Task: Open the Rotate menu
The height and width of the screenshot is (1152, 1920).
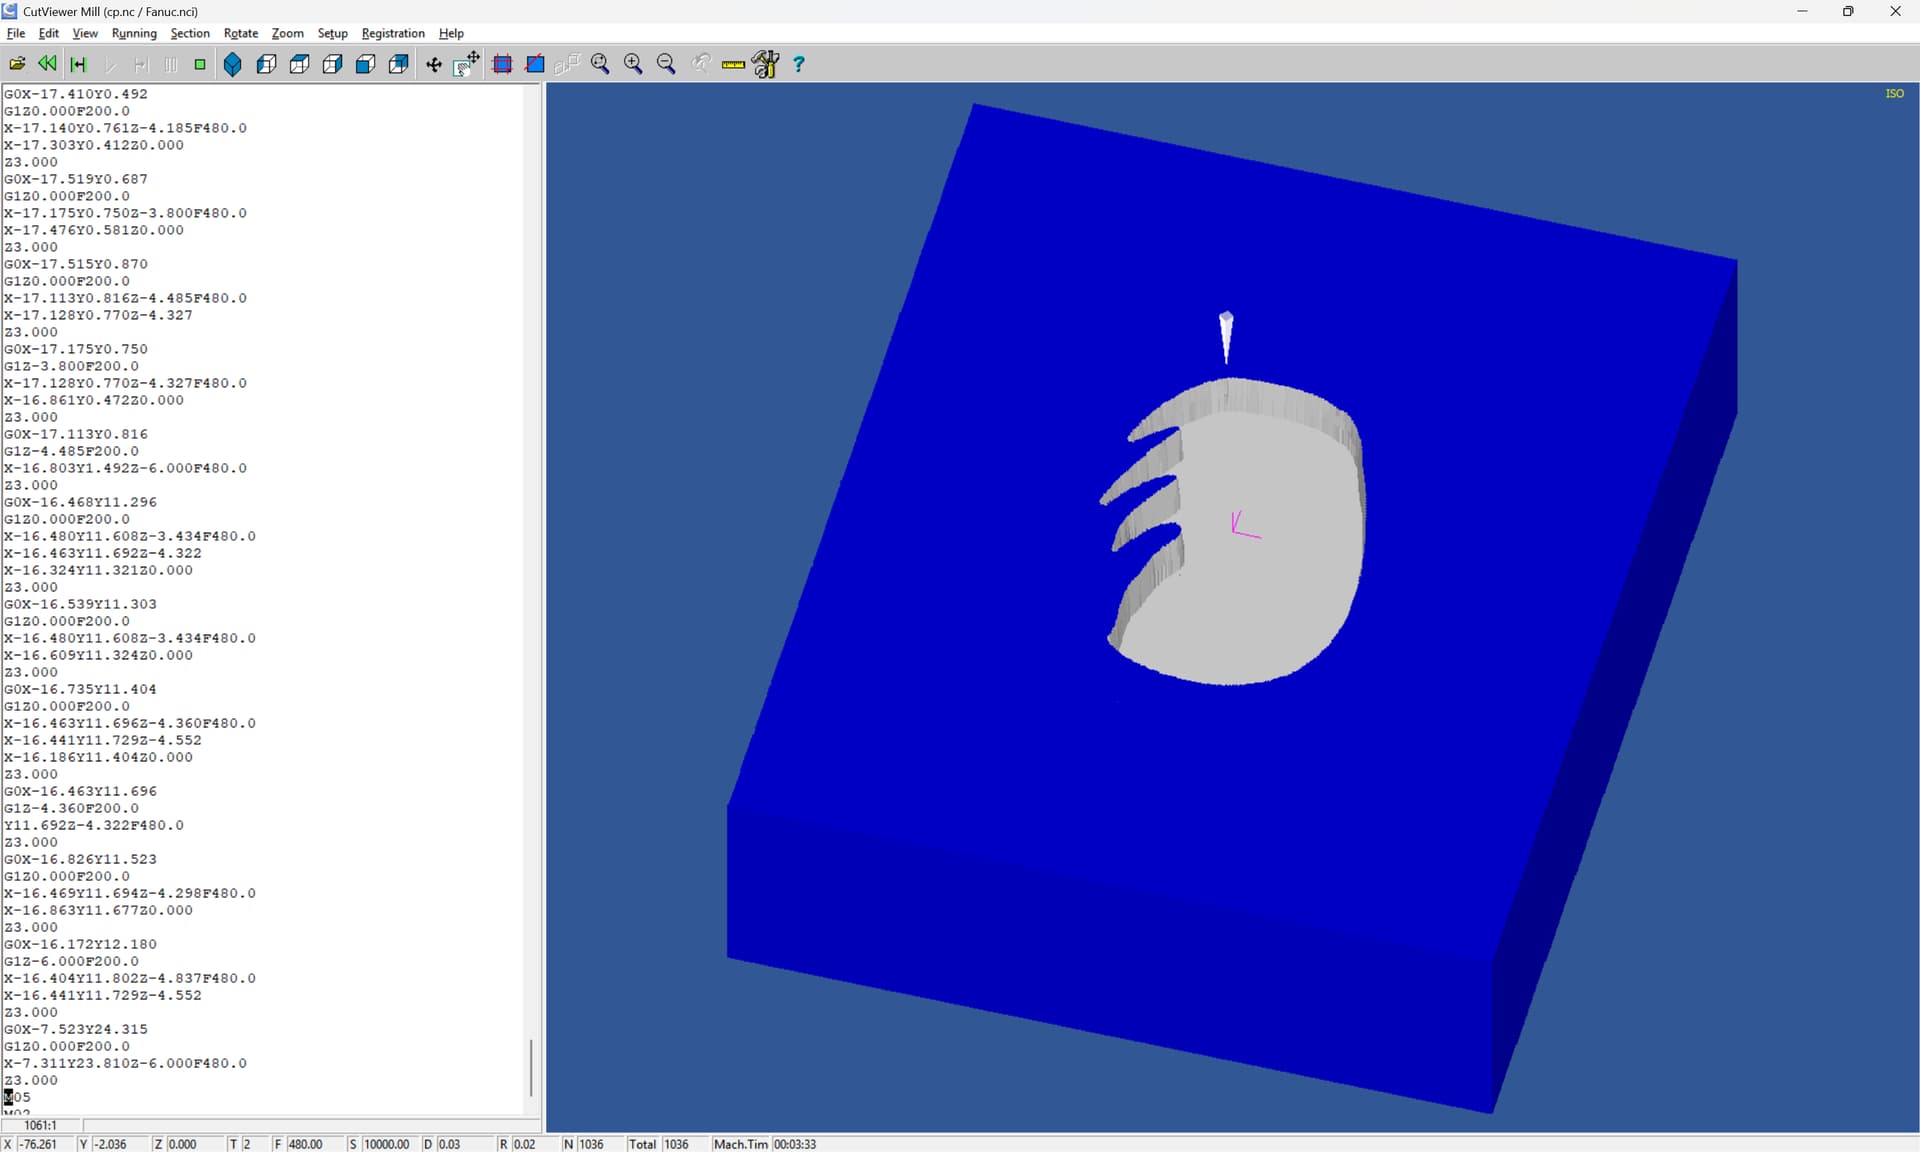Action: (241, 33)
